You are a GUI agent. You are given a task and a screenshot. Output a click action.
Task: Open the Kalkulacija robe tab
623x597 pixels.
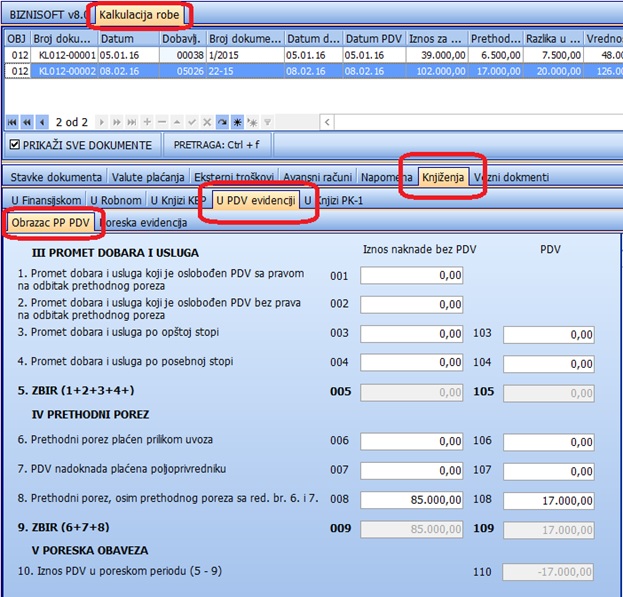[x=139, y=16]
